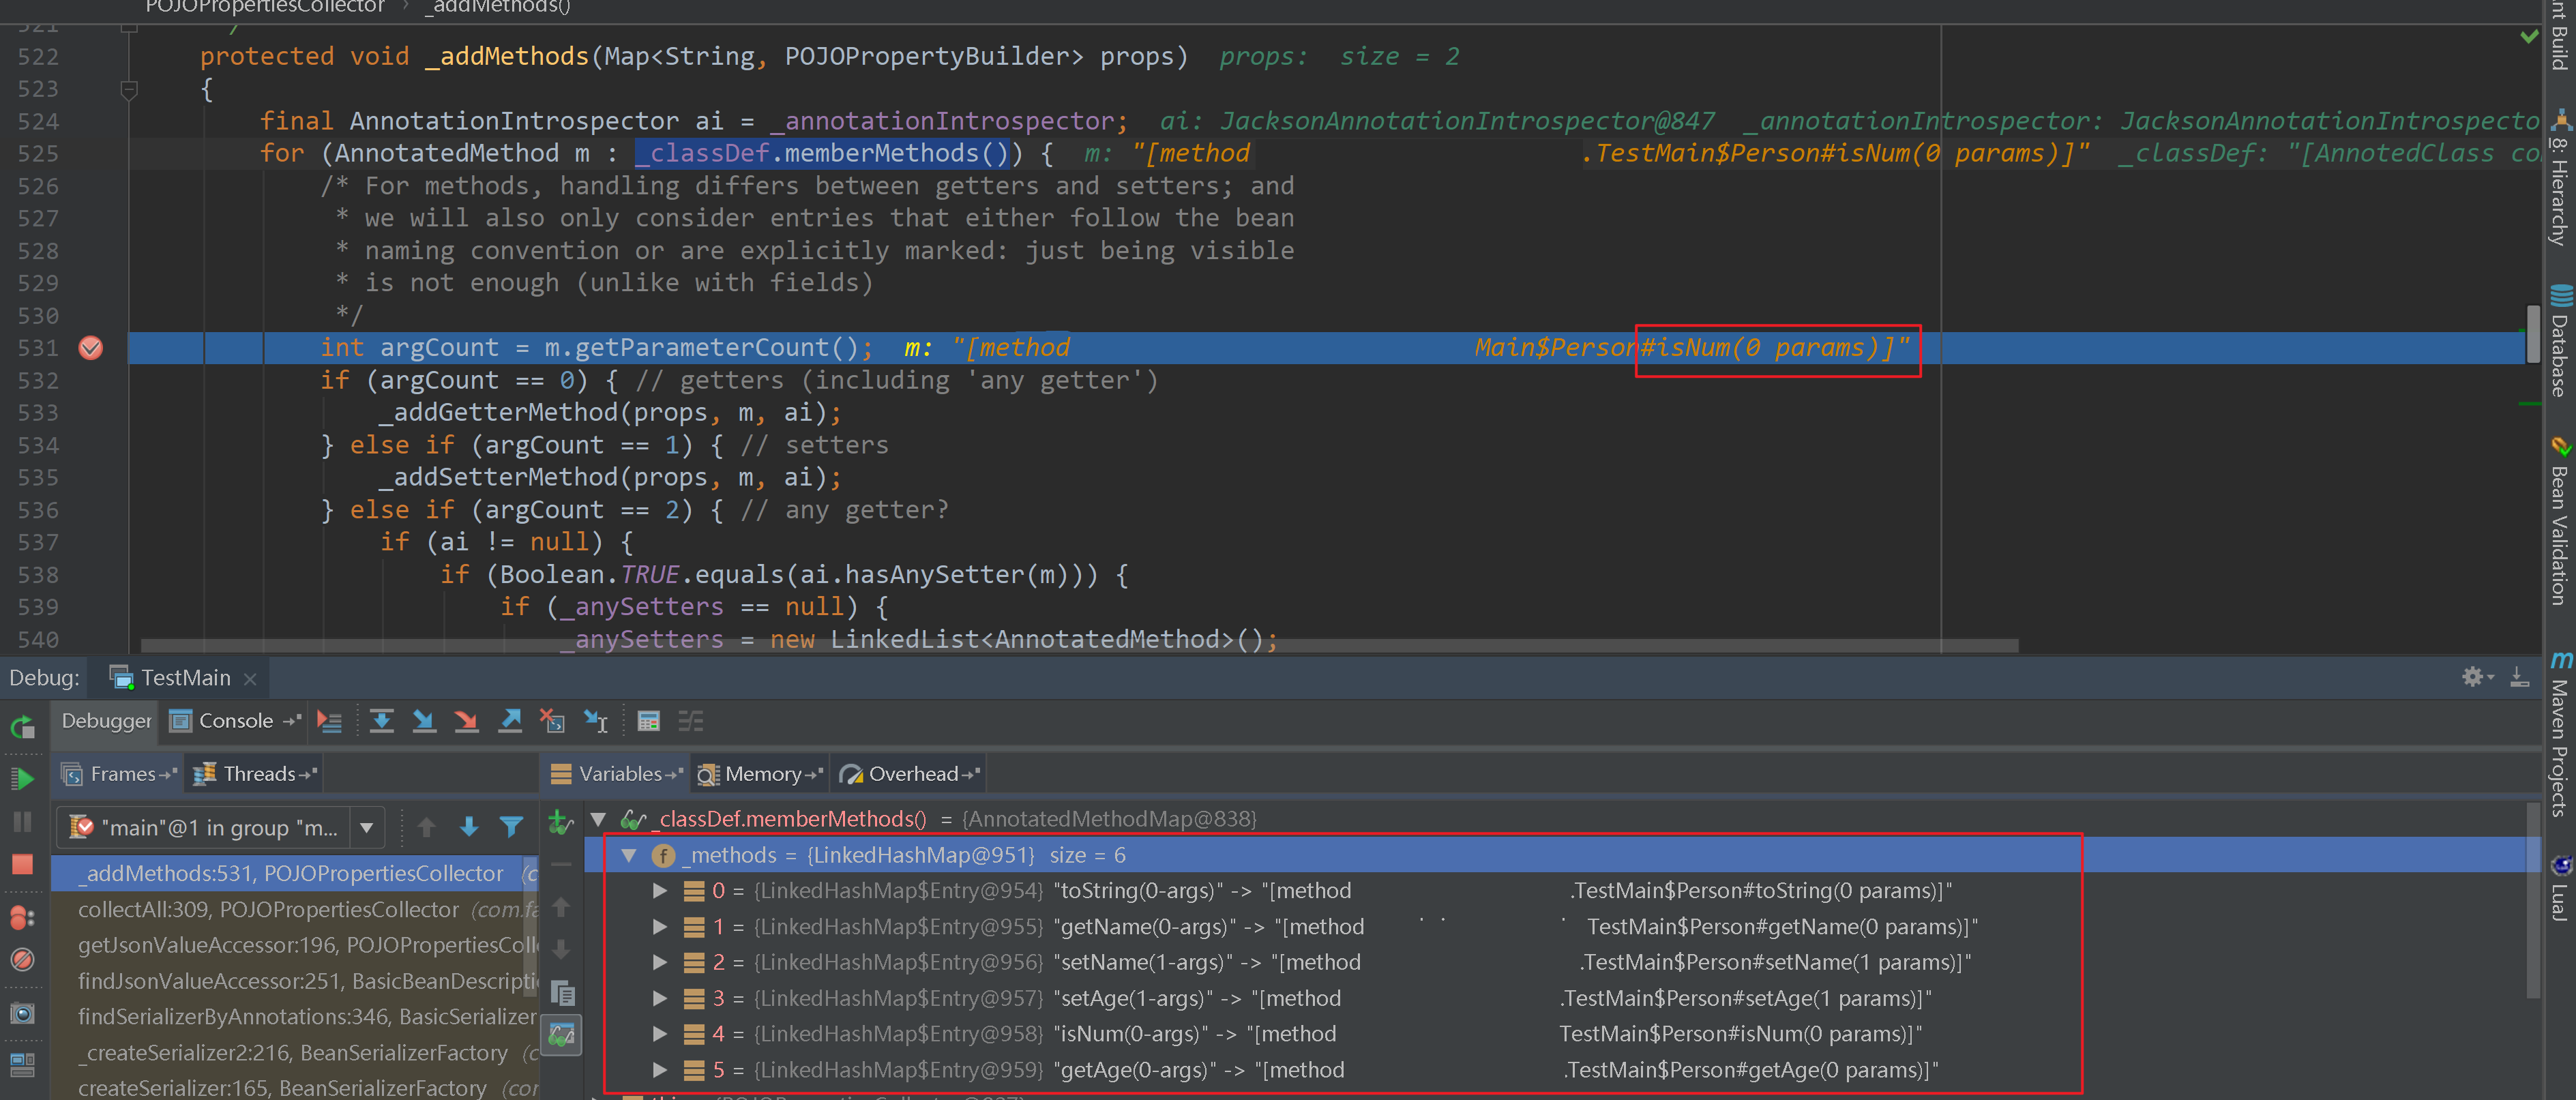
Task: Open thread selector dropdown "main"@1
Action: 221,828
